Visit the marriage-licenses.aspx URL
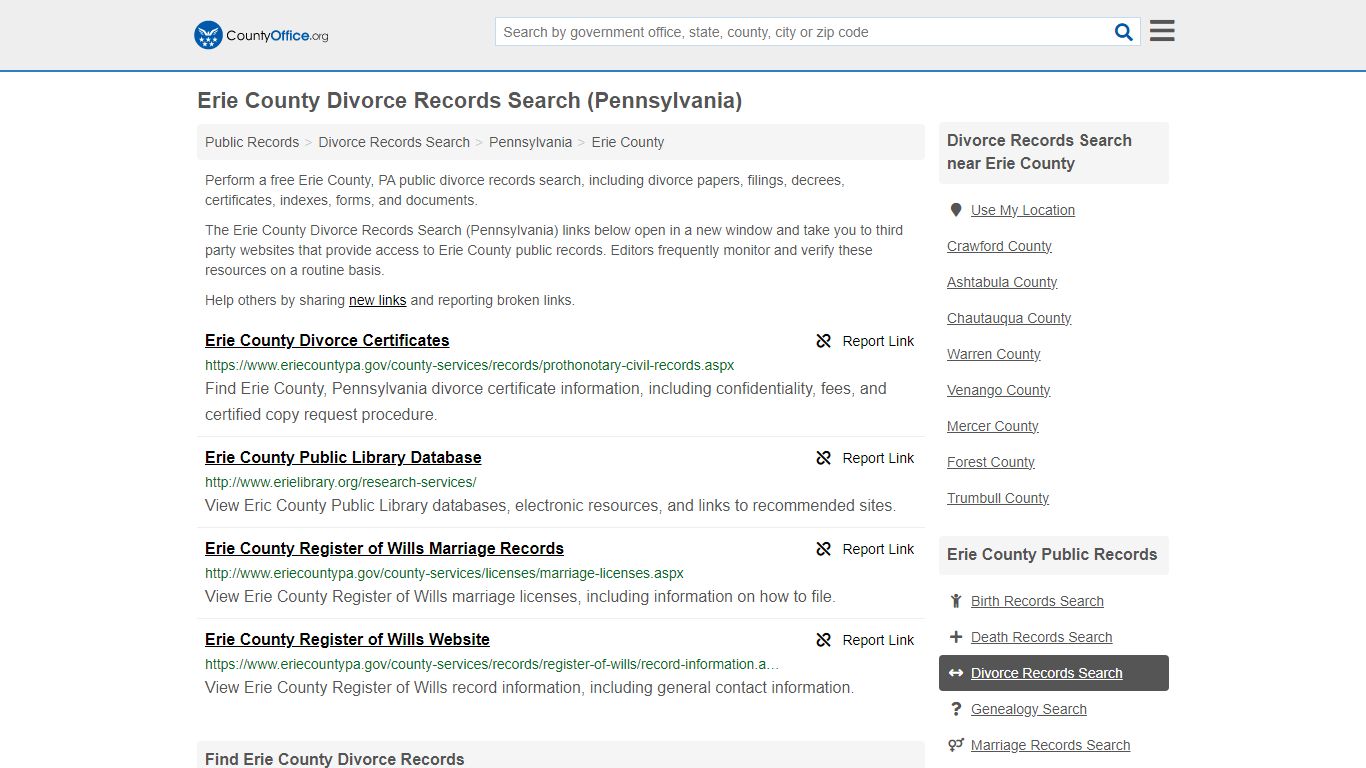Viewport: 1366px width, 768px height. pos(444,573)
